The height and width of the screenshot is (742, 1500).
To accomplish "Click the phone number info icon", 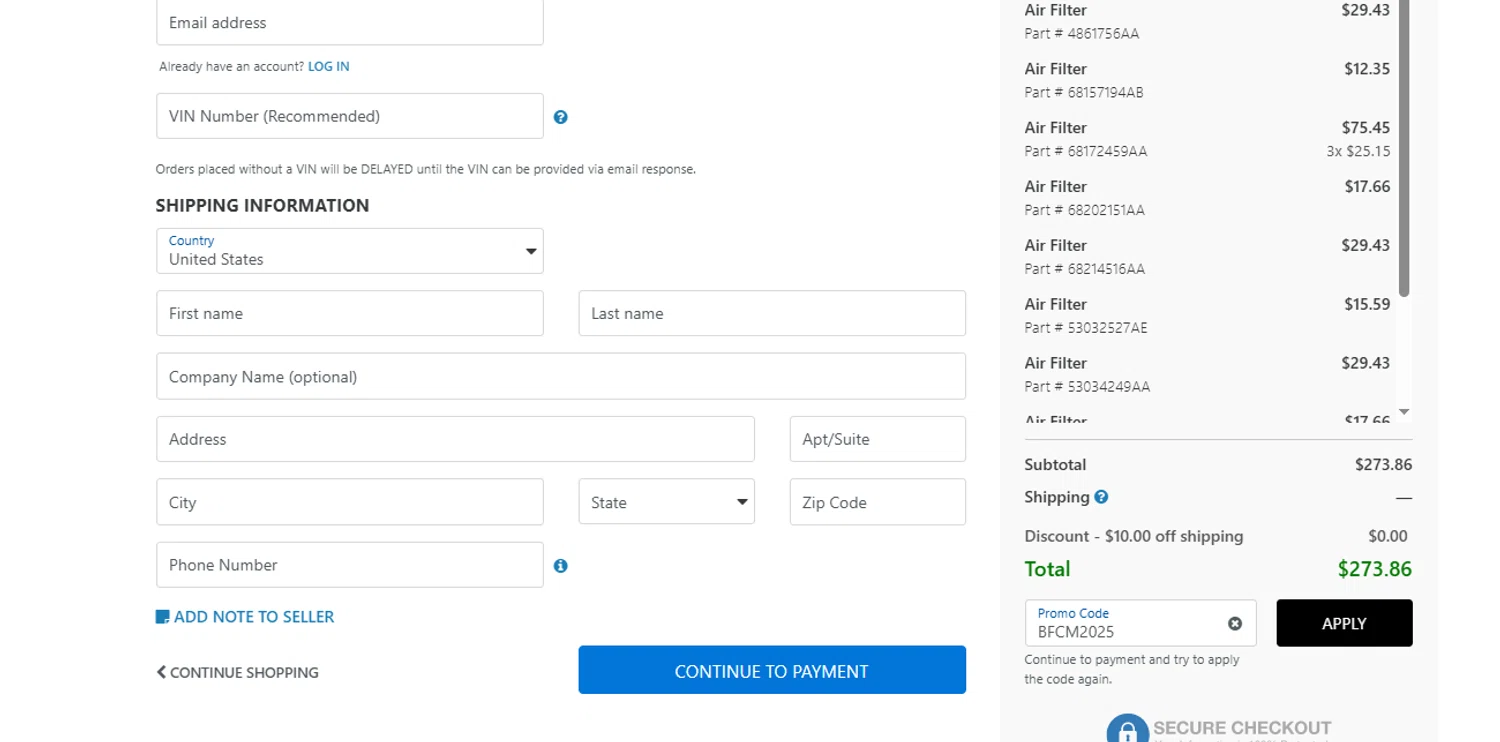I will [x=560, y=566].
